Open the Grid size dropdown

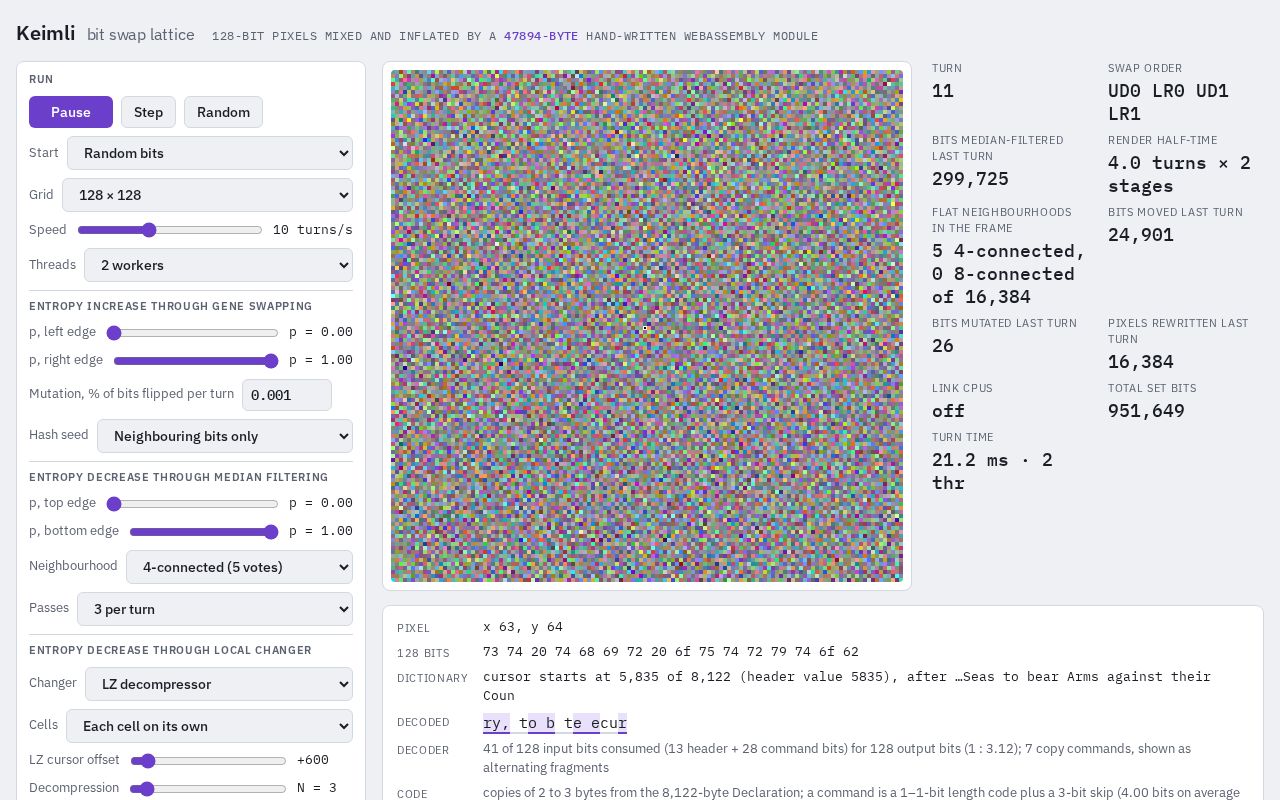pos(207,195)
